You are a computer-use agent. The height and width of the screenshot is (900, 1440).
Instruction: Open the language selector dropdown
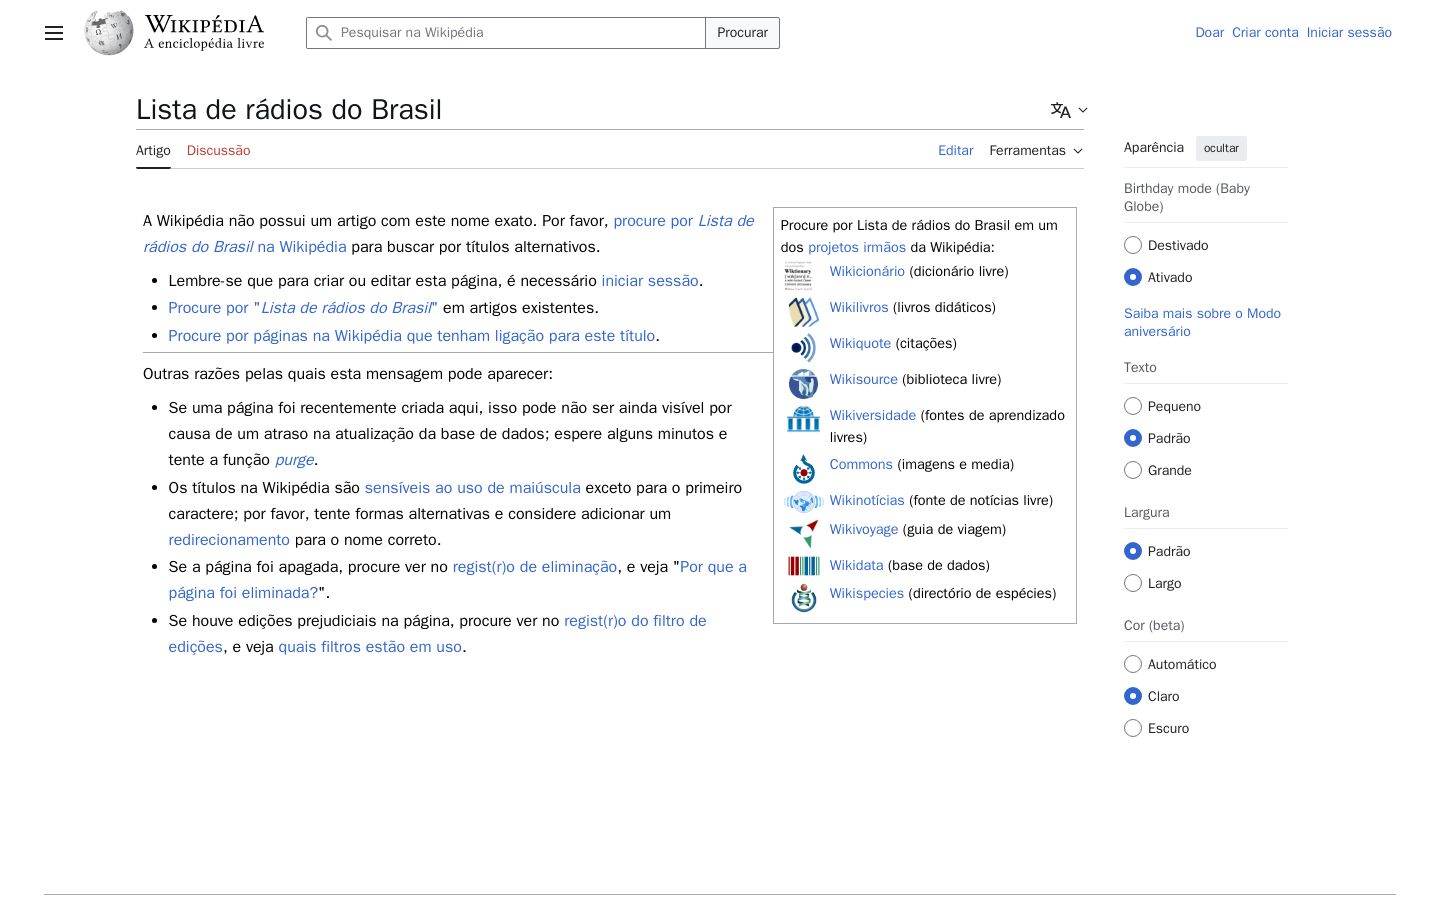coord(1069,110)
